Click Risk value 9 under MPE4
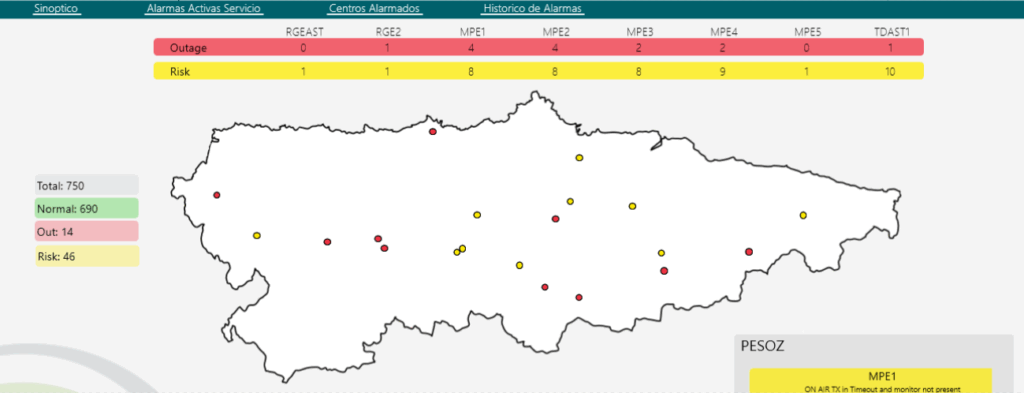Image resolution: width=1024 pixels, height=393 pixels. [723, 72]
